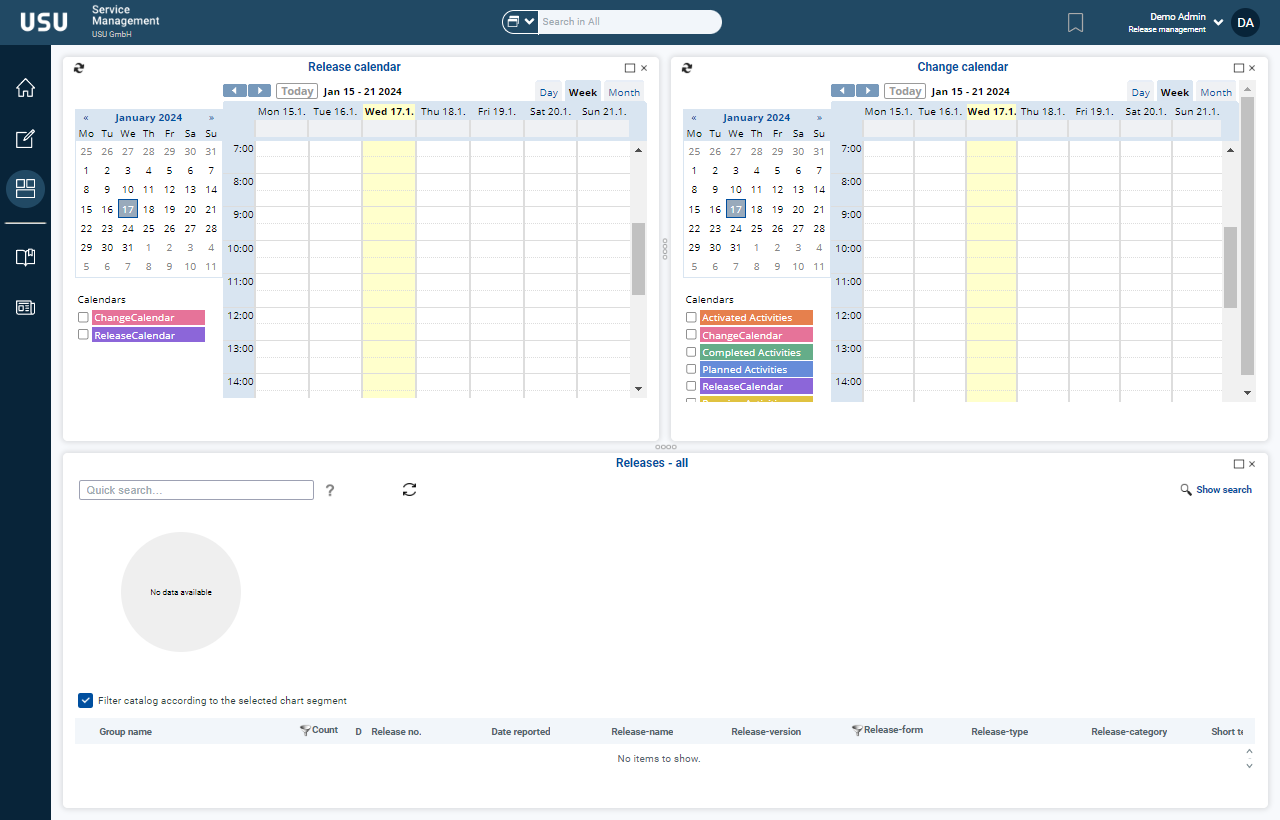Open Release-form column filter
This screenshot has width=1280, height=820.
(857, 731)
